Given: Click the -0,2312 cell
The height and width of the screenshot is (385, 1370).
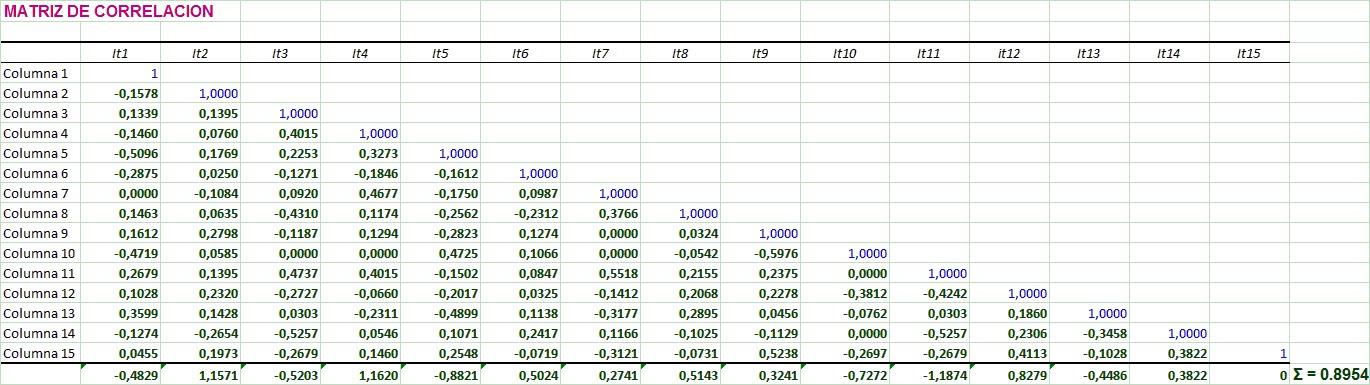Looking at the screenshot, I should pyautogui.click(x=520, y=213).
